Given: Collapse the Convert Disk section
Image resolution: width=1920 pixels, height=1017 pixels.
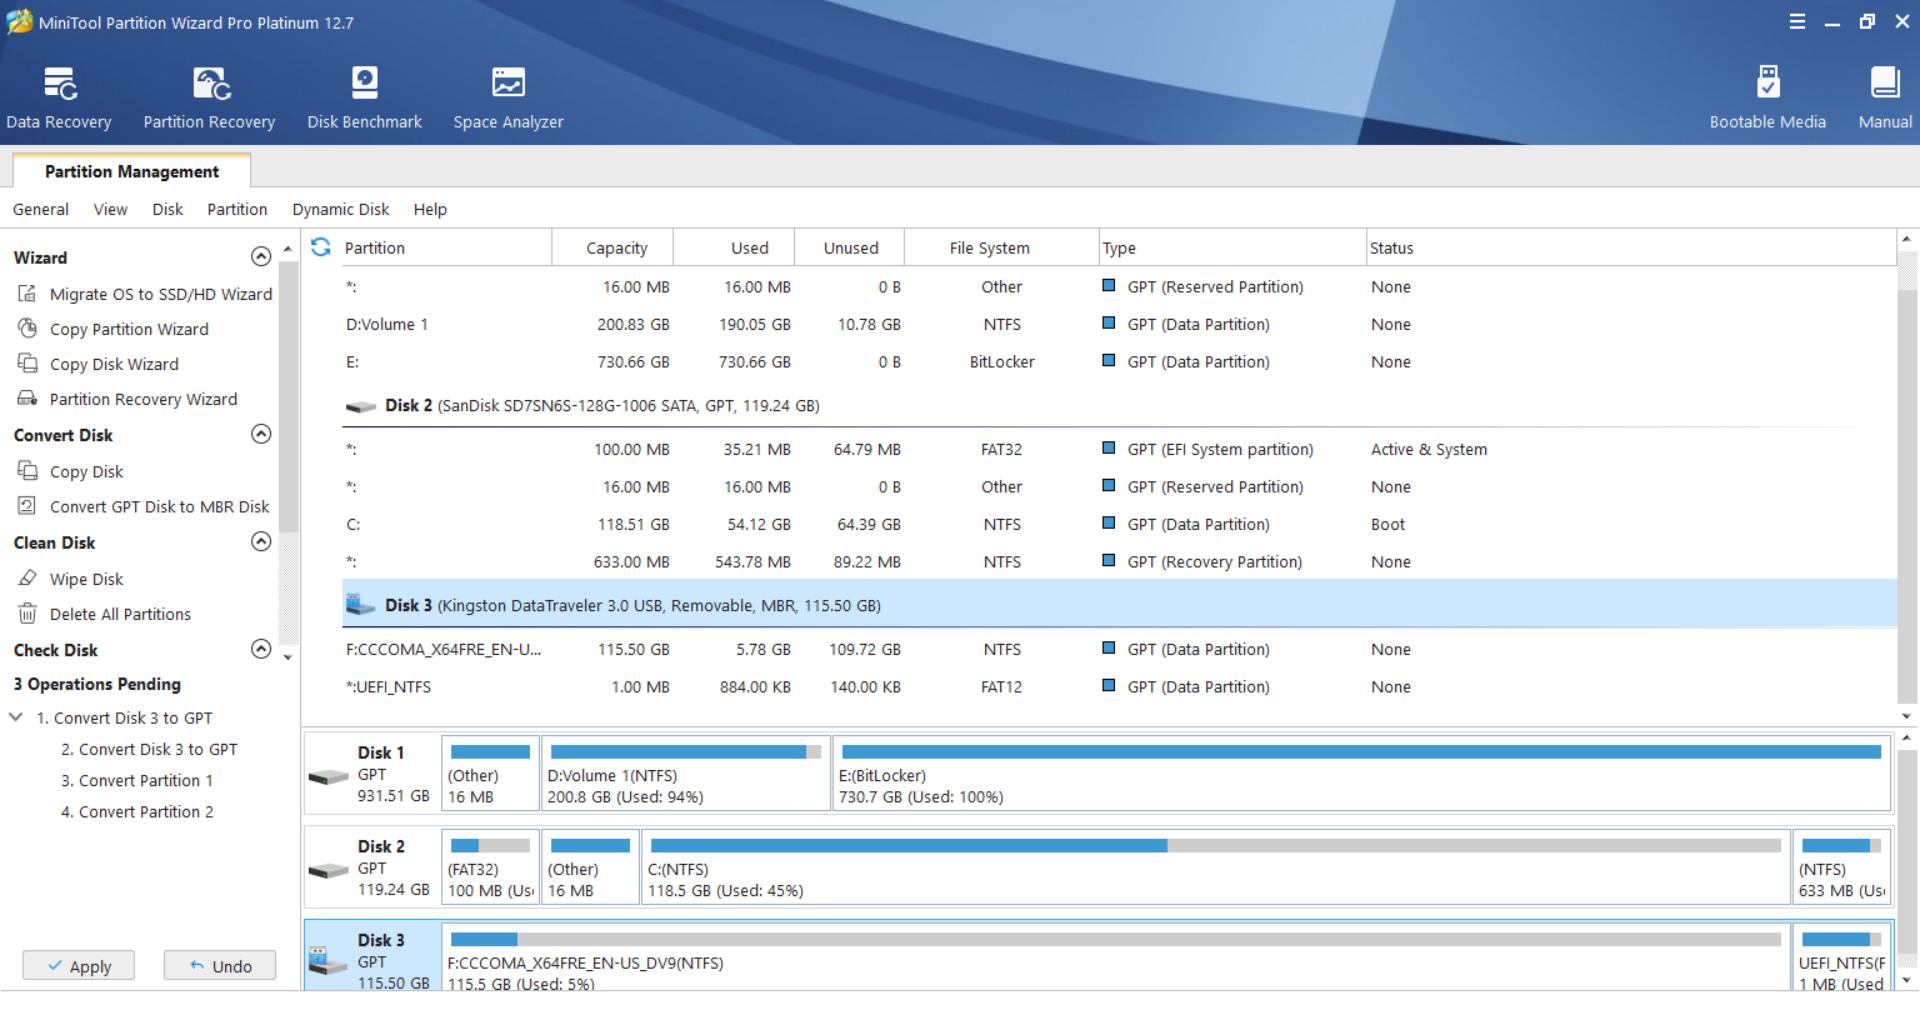Looking at the screenshot, I should (x=261, y=434).
